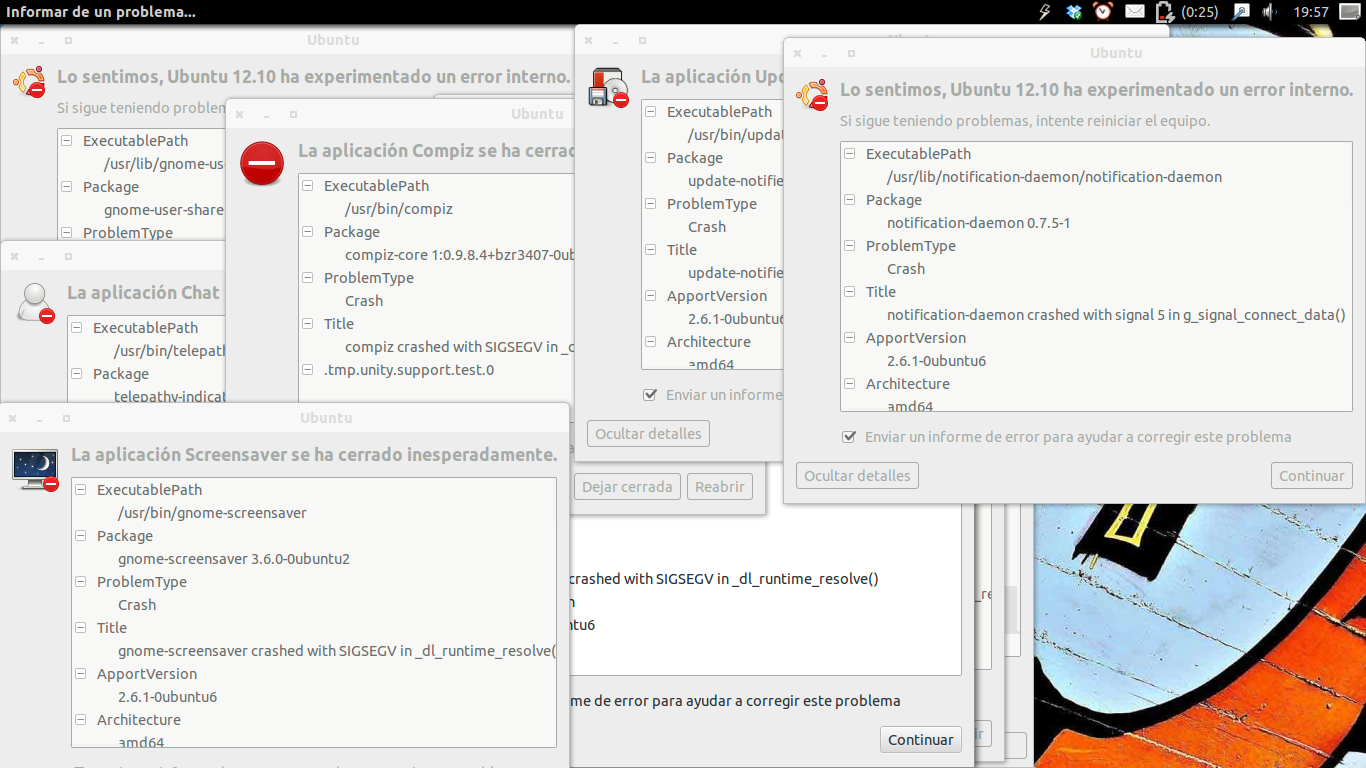Collapse Title in Compiz window
Viewport: 1366px width, 768px height.
(x=308, y=324)
